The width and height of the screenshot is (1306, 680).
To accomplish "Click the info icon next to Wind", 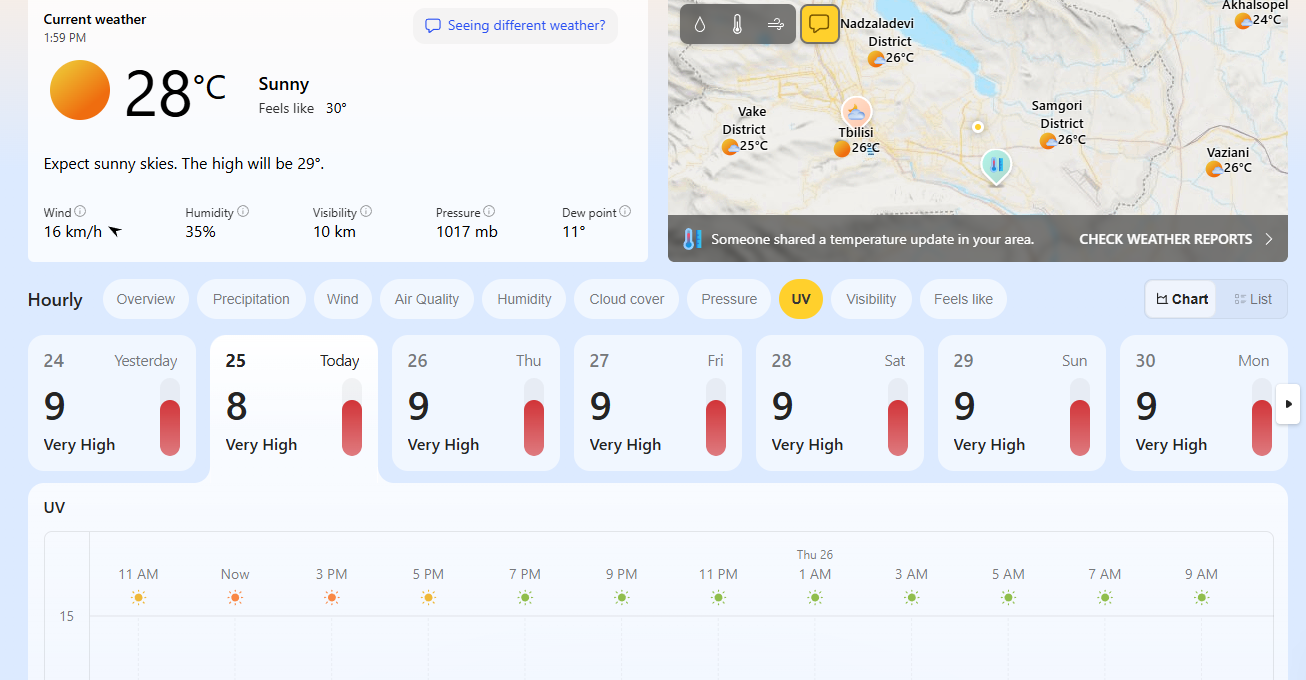I will pyautogui.click(x=80, y=212).
